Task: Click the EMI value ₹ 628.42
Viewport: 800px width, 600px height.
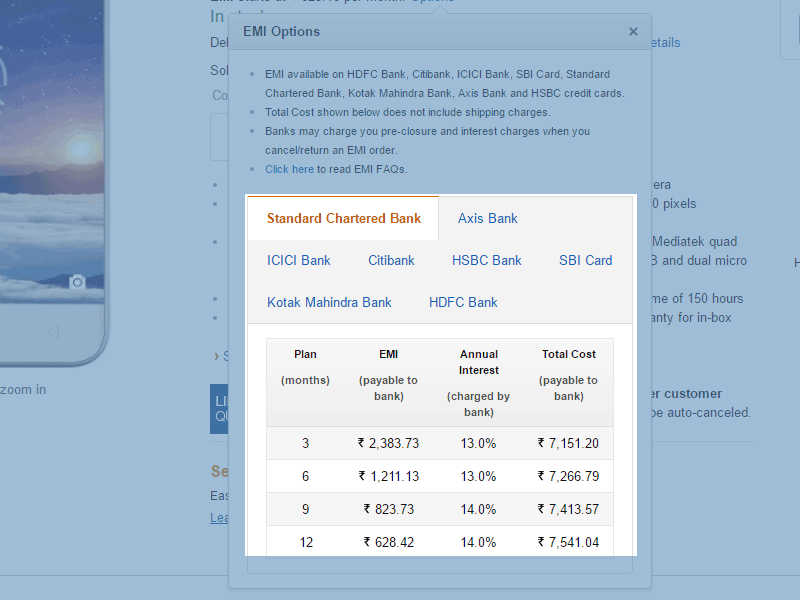Action: point(388,542)
